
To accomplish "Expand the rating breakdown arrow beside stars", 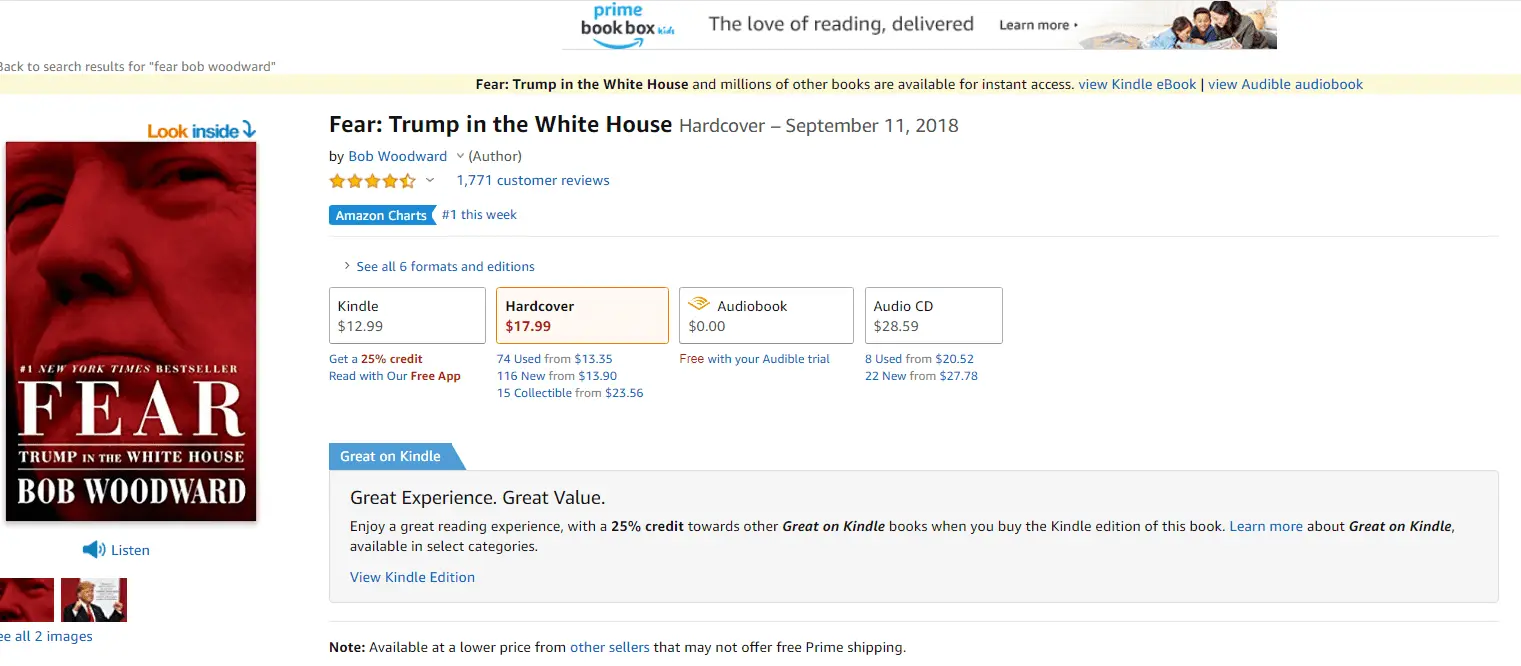I will point(430,181).
